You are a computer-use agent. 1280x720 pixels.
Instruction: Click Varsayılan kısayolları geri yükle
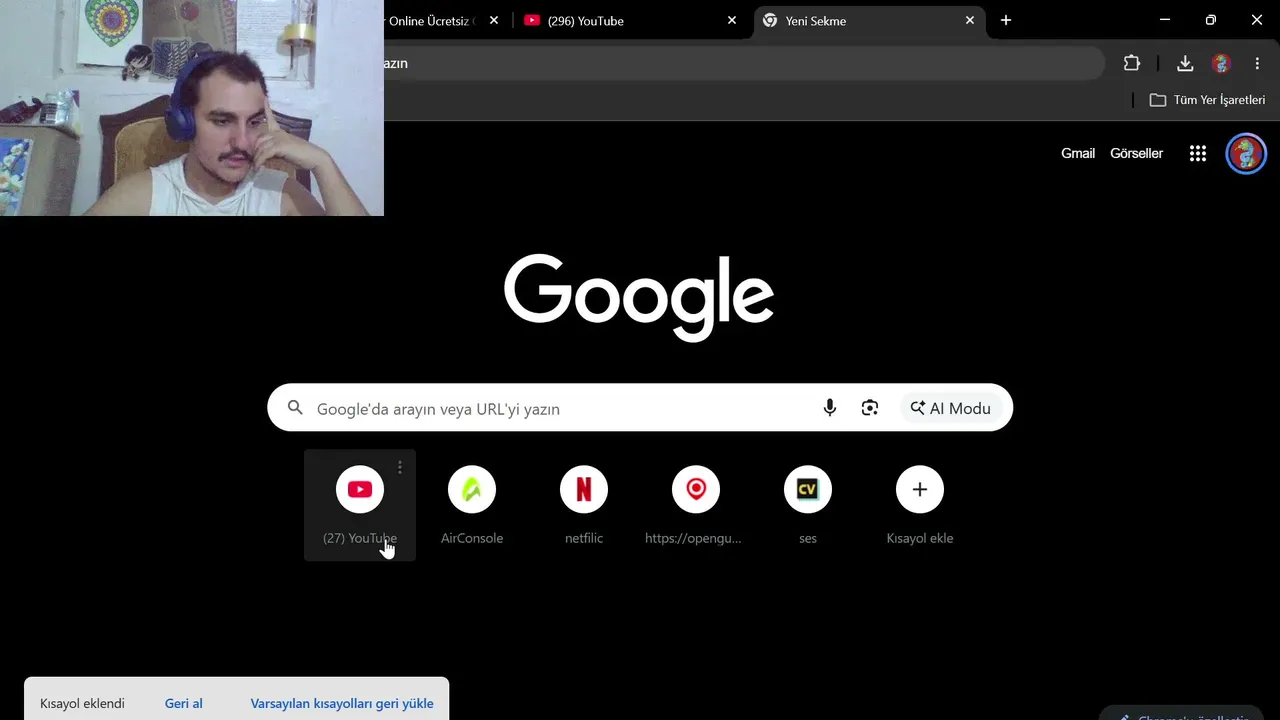342,704
